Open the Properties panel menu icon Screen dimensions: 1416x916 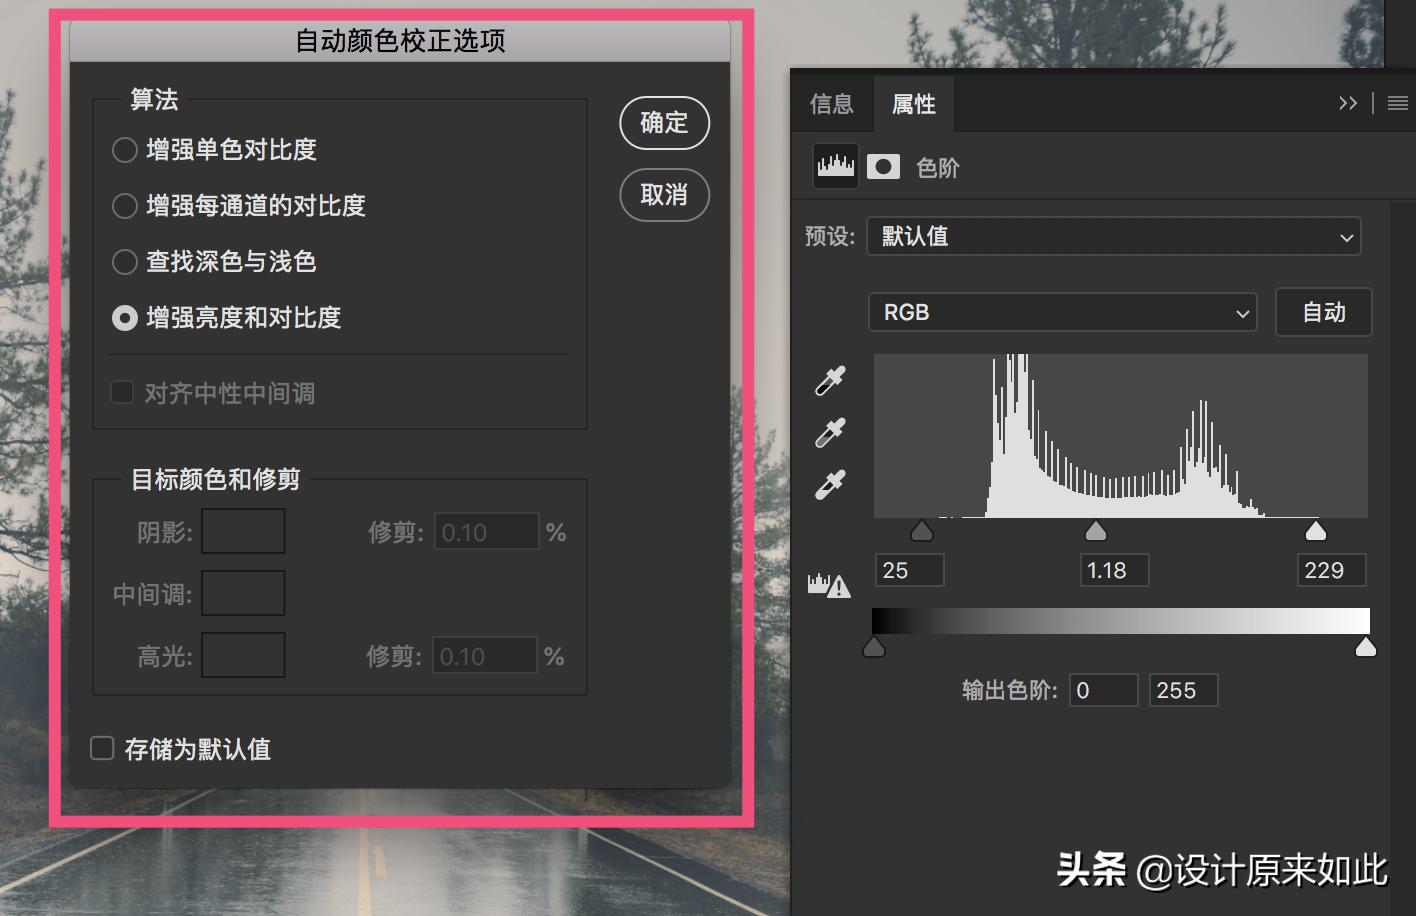tap(1398, 102)
